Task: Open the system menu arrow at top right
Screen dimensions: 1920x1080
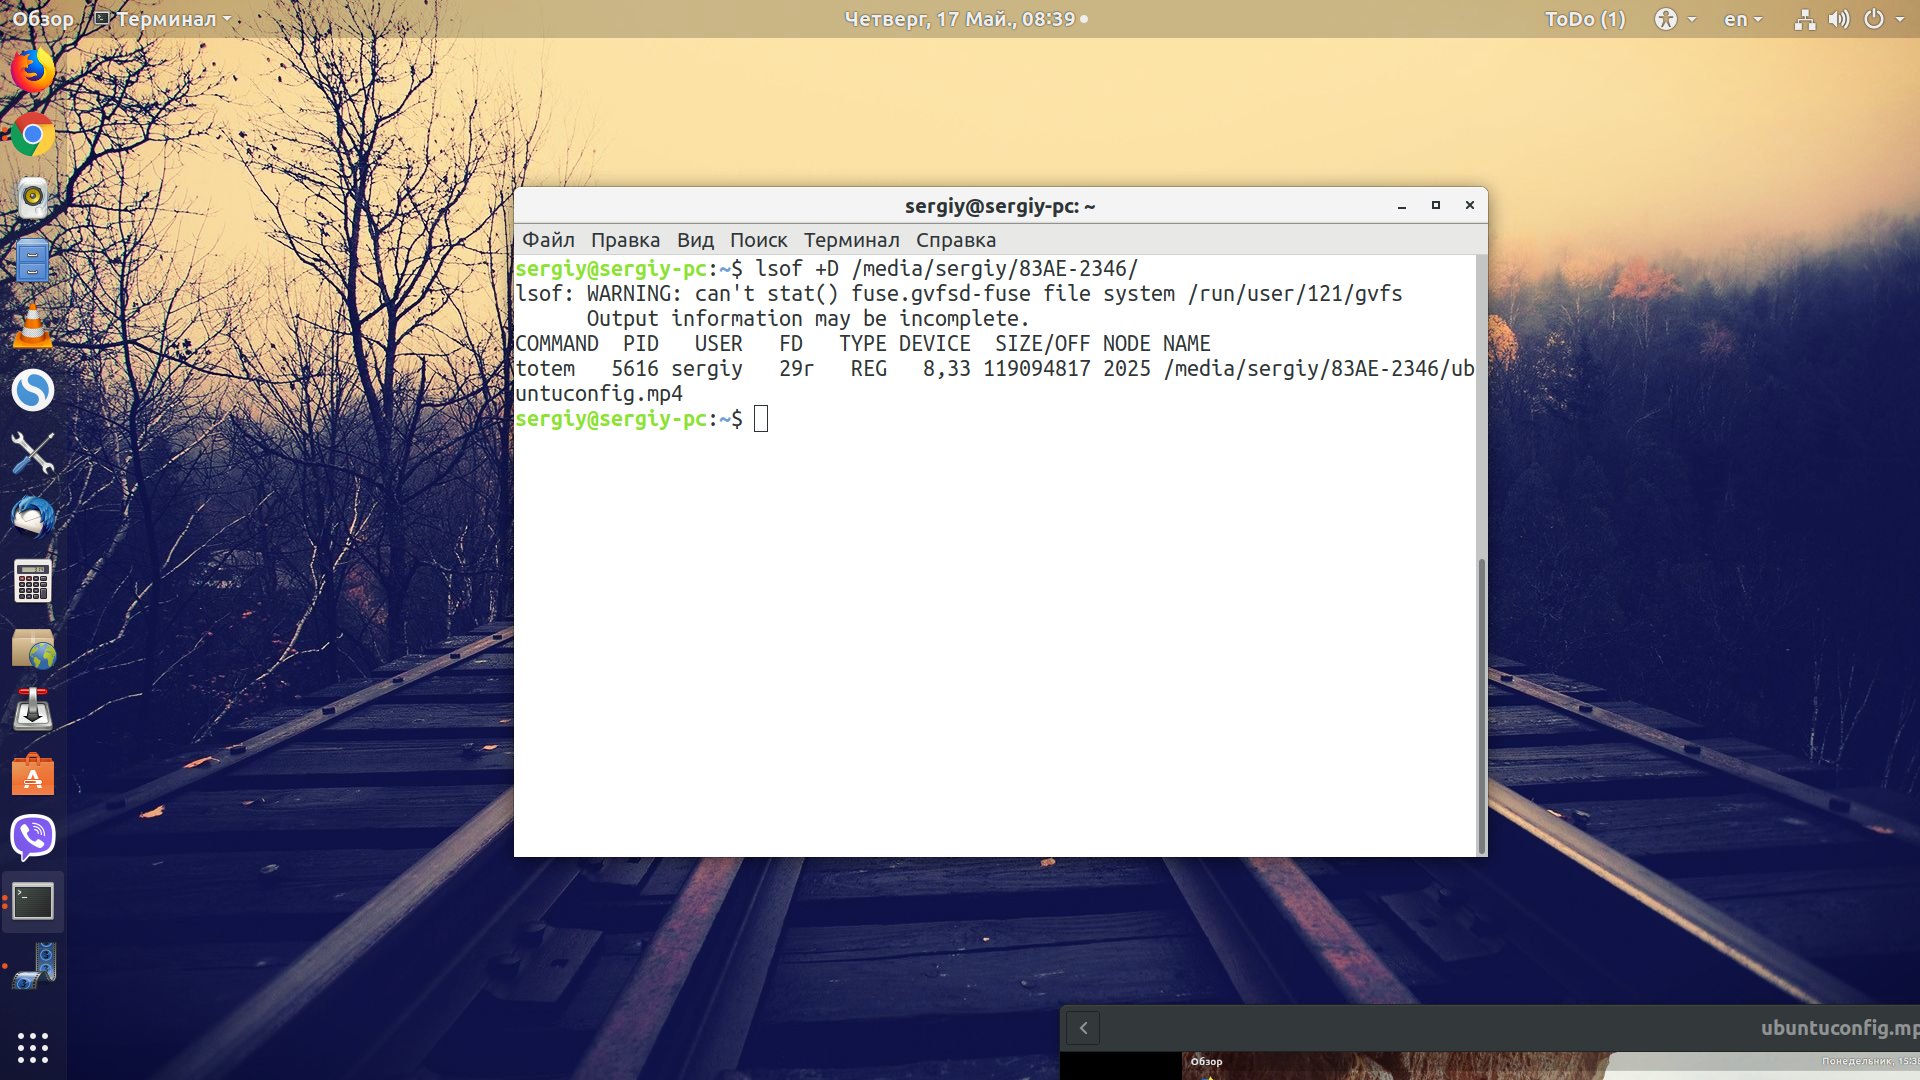Action: pos(1900,19)
